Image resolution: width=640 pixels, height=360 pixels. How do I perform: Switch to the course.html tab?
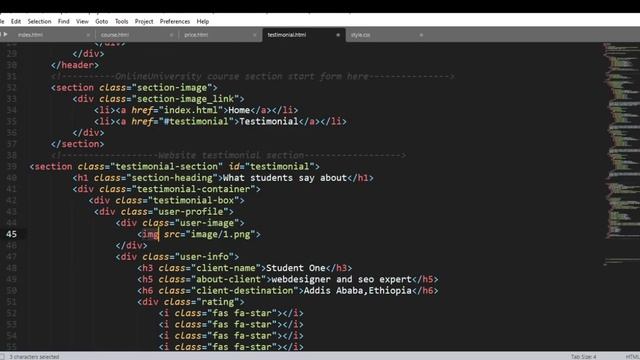(115, 35)
